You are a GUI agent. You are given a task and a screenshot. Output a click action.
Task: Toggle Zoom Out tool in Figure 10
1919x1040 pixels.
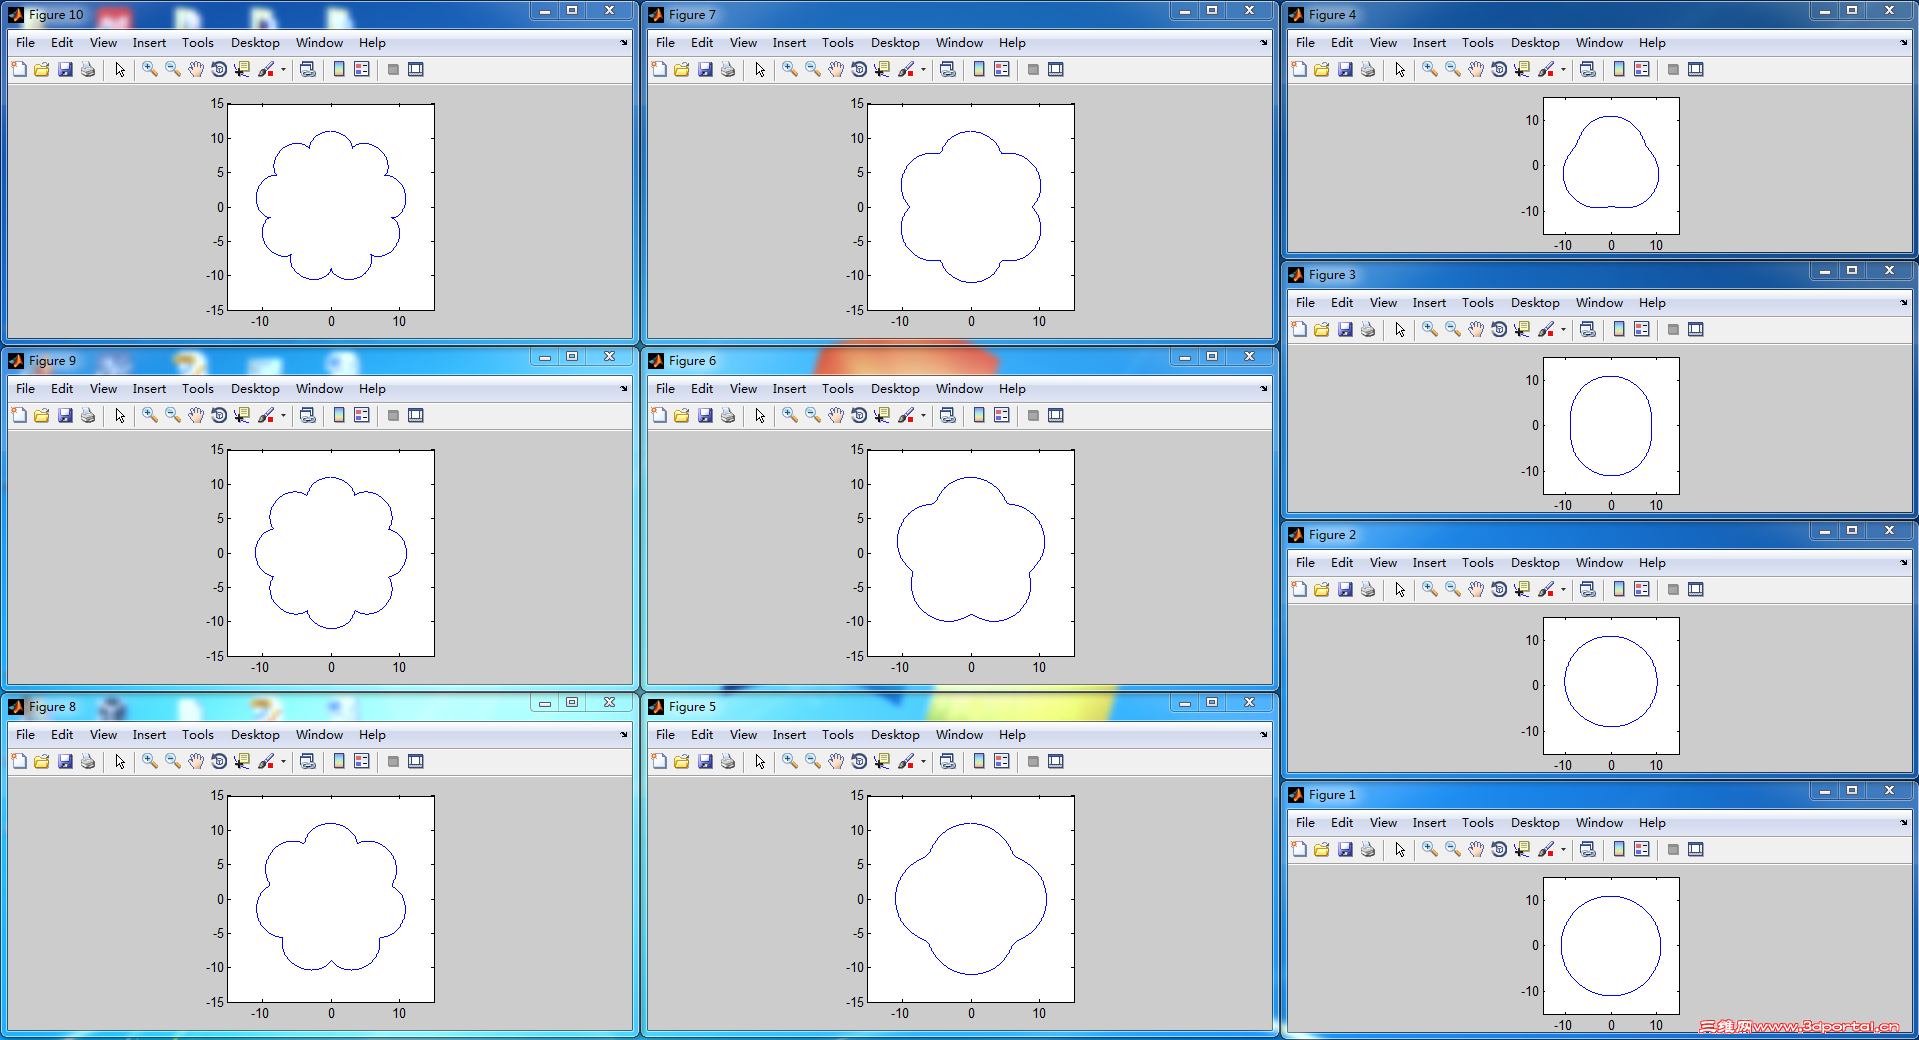tap(173, 69)
